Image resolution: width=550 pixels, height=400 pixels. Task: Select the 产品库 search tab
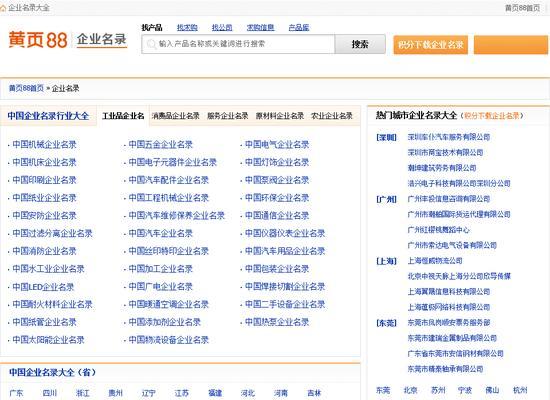click(x=299, y=27)
